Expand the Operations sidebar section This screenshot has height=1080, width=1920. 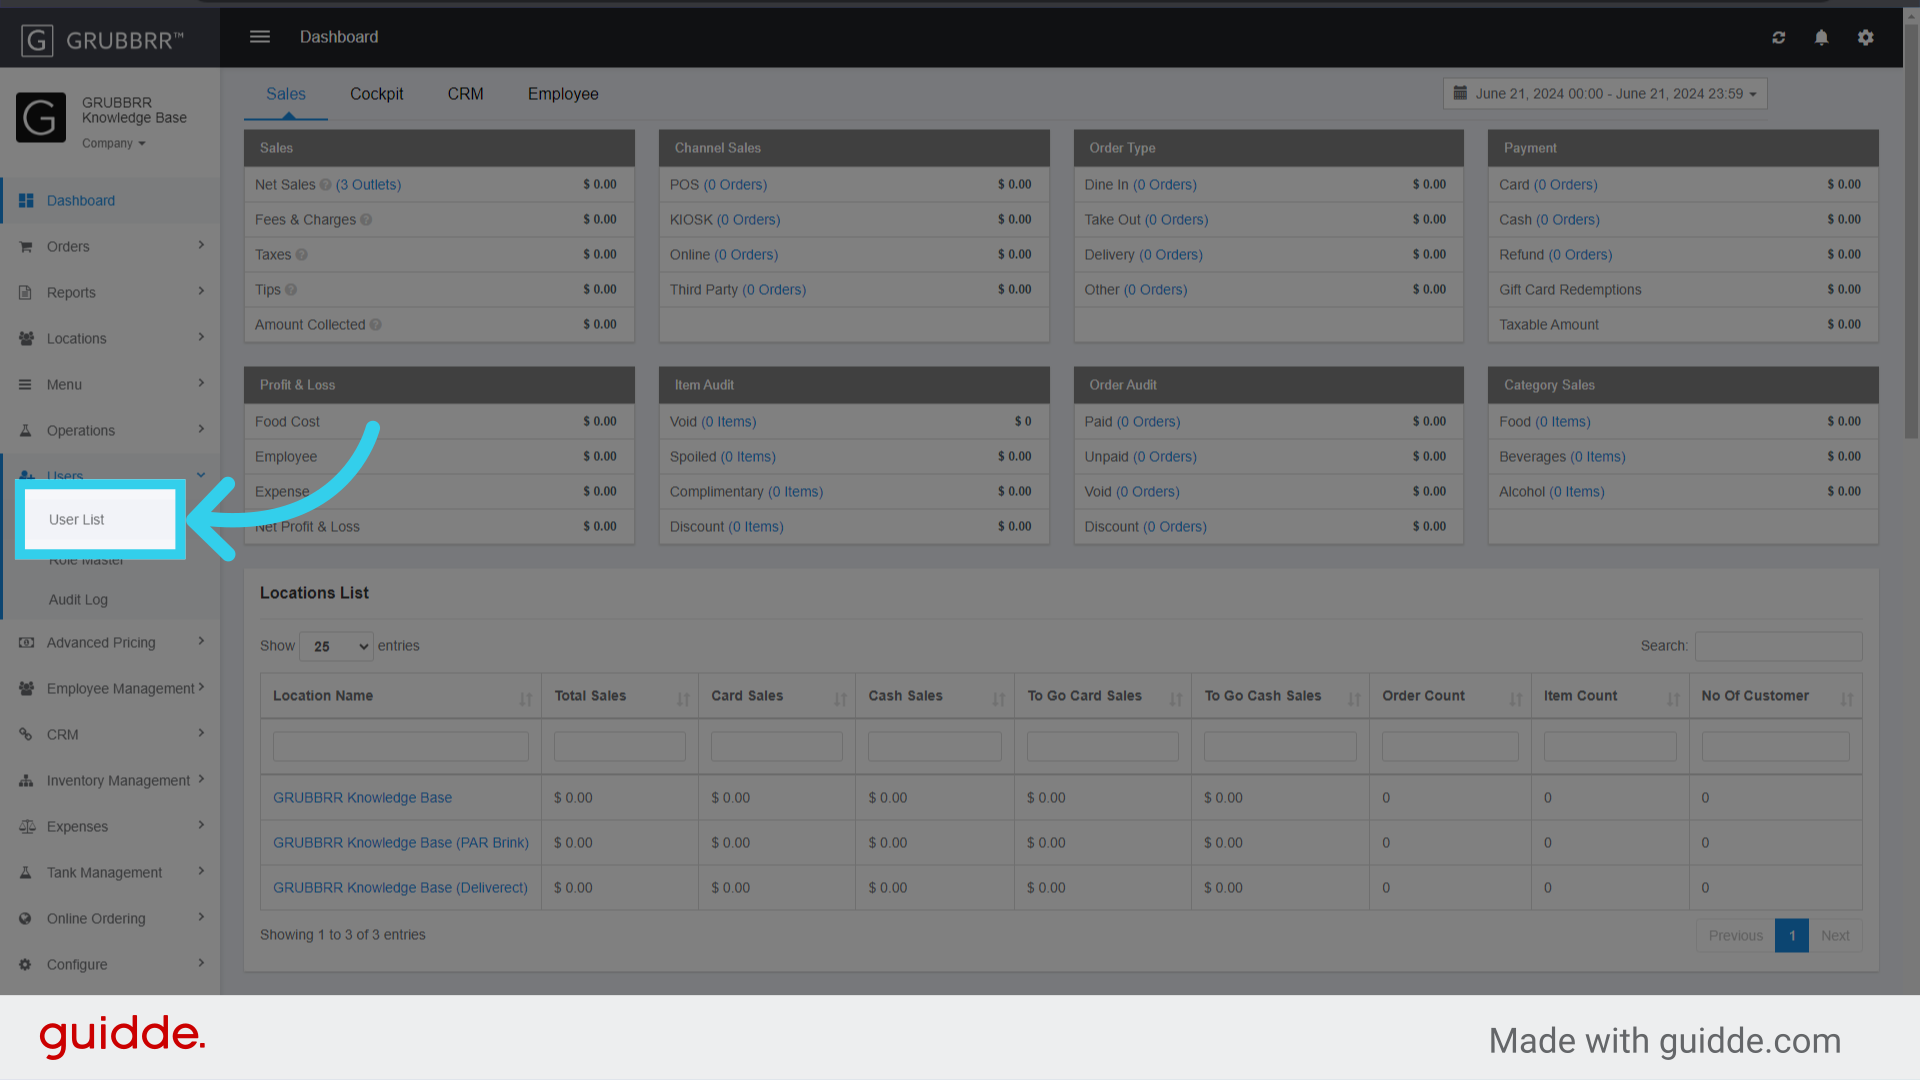tap(201, 429)
